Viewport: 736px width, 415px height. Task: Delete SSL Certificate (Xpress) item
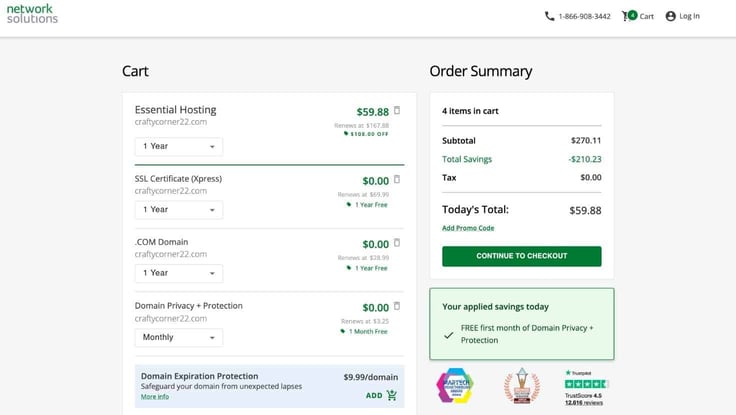pos(397,179)
